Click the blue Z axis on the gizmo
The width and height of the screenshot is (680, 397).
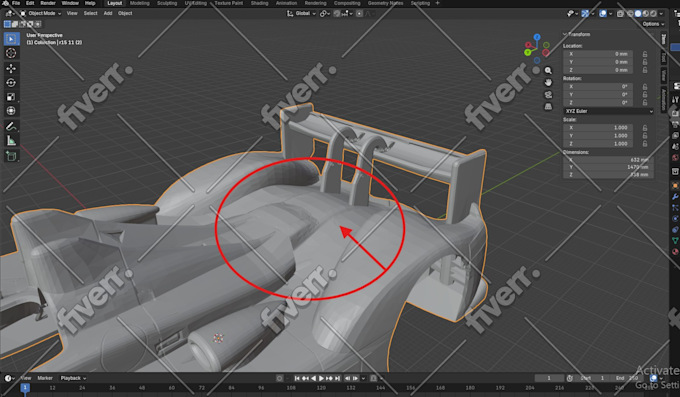(537, 37)
